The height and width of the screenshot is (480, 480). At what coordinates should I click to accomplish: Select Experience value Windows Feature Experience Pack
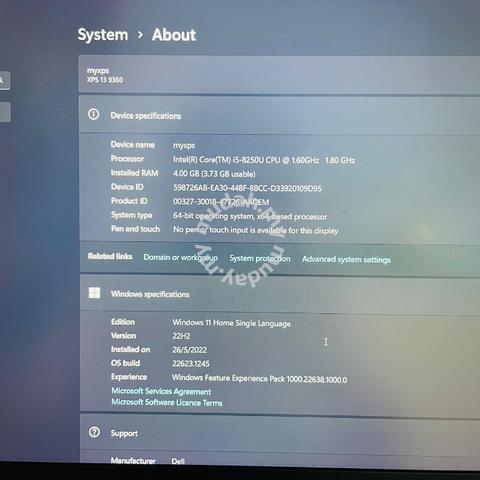point(259,379)
